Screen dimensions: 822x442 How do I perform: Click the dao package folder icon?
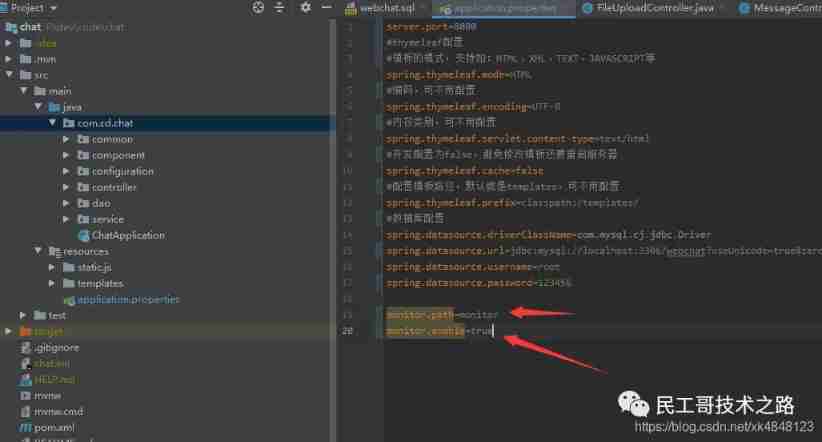pos(83,203)
